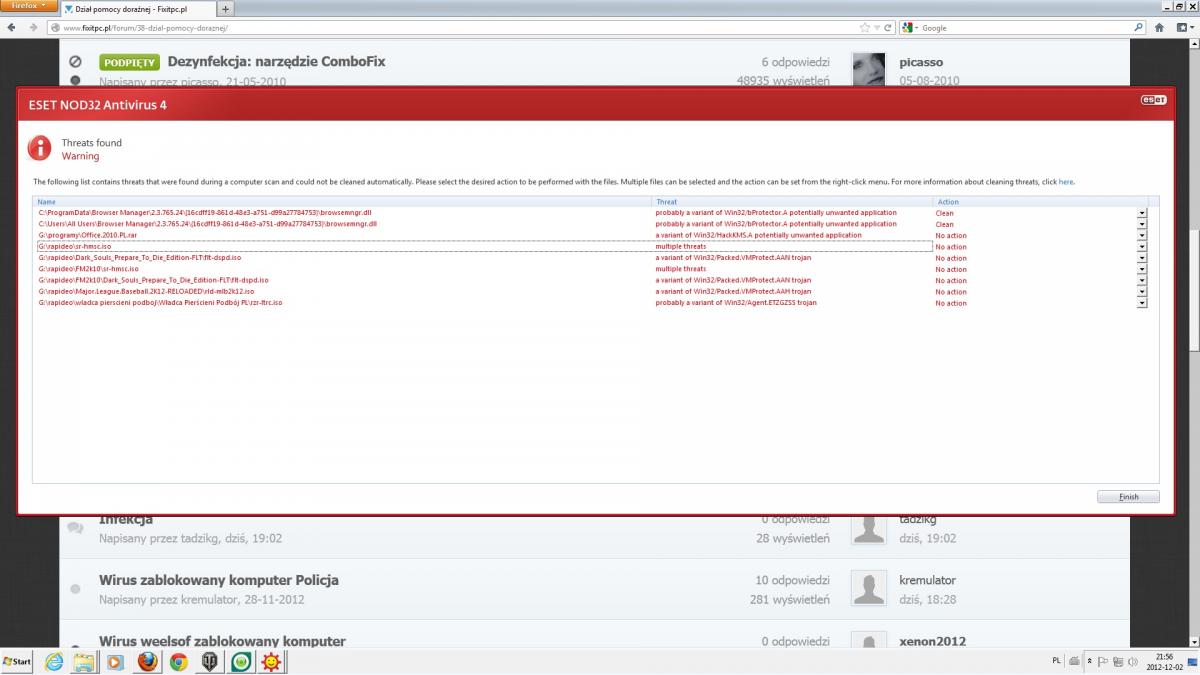
Task: Focus the Google search field
Action: point(1022,28)
